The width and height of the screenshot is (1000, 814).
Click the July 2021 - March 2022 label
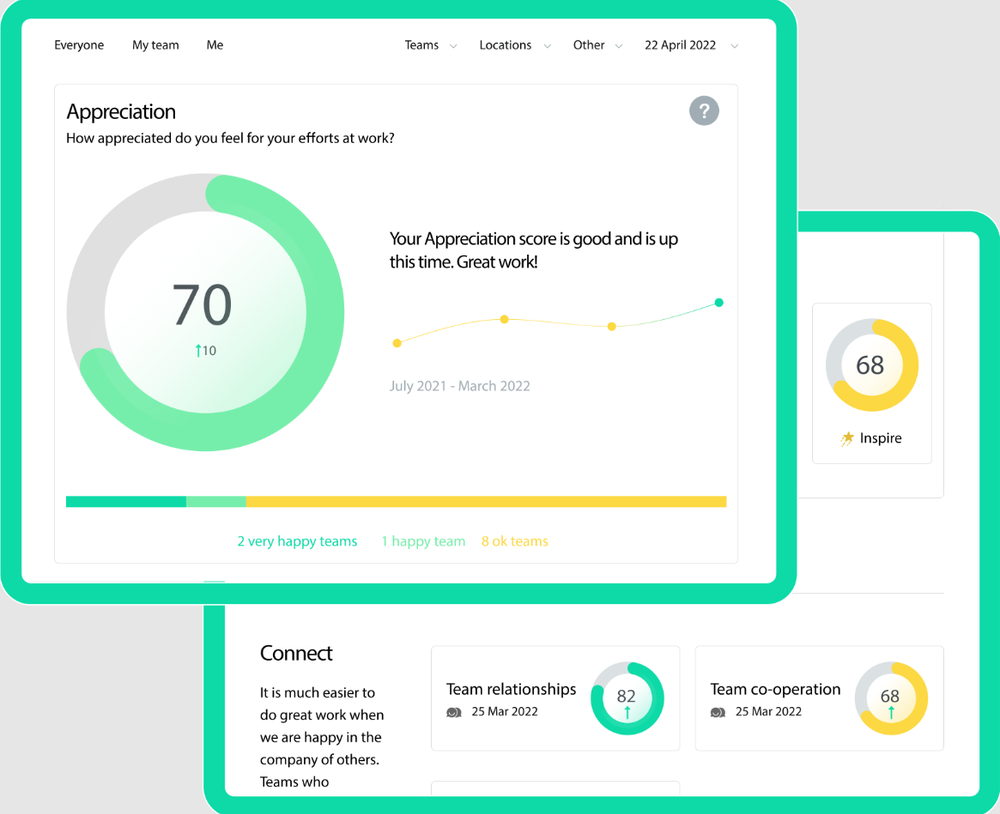click(x=460, y=386)
